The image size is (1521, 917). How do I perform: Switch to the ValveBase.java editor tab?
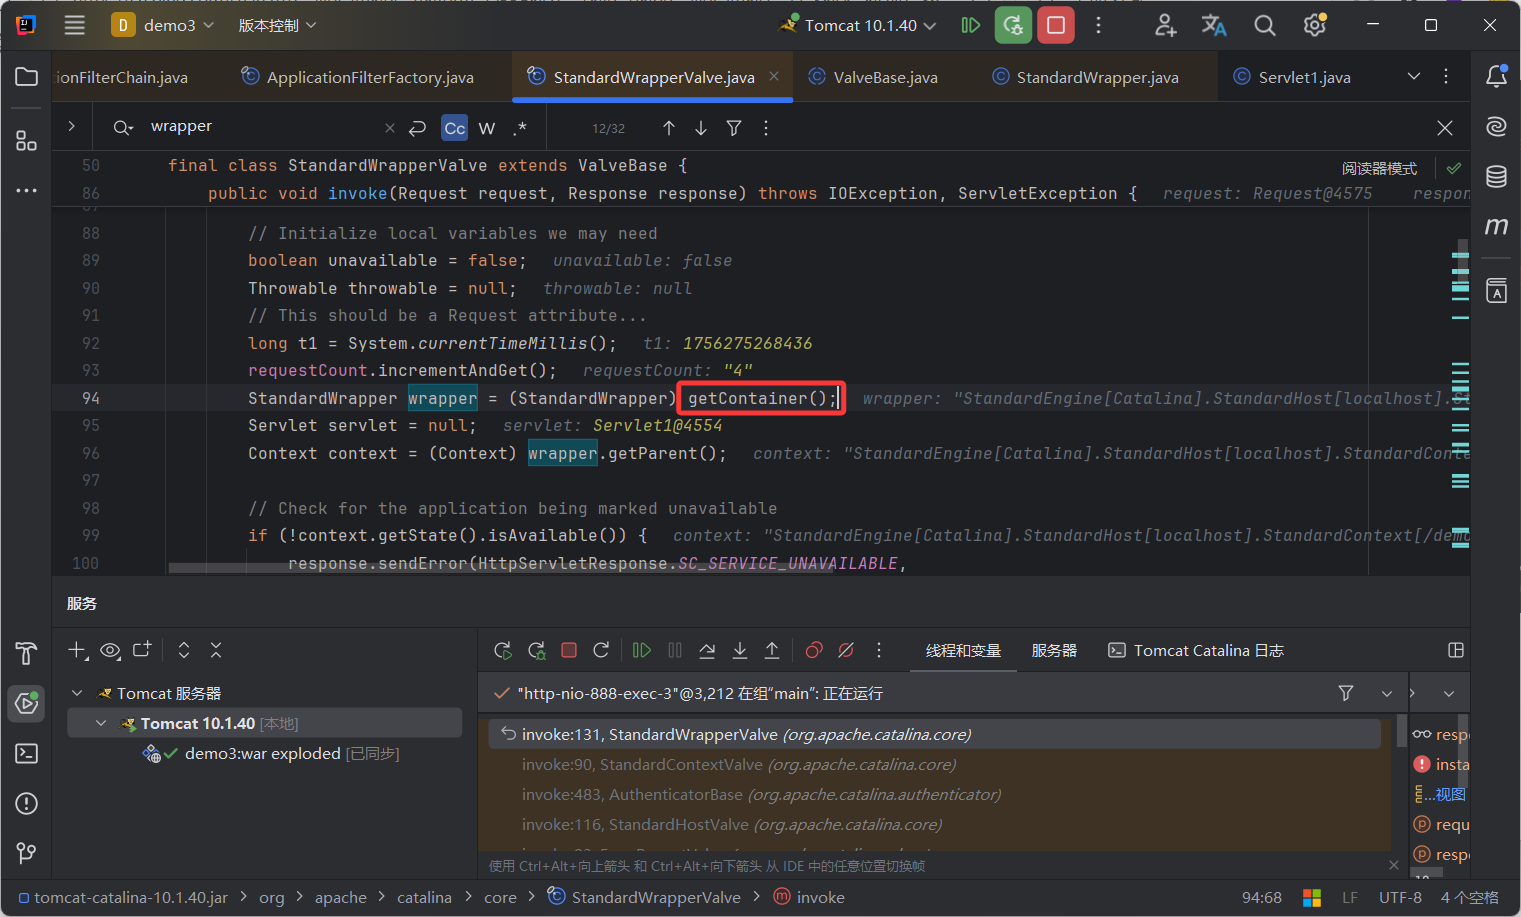[884, 77]
